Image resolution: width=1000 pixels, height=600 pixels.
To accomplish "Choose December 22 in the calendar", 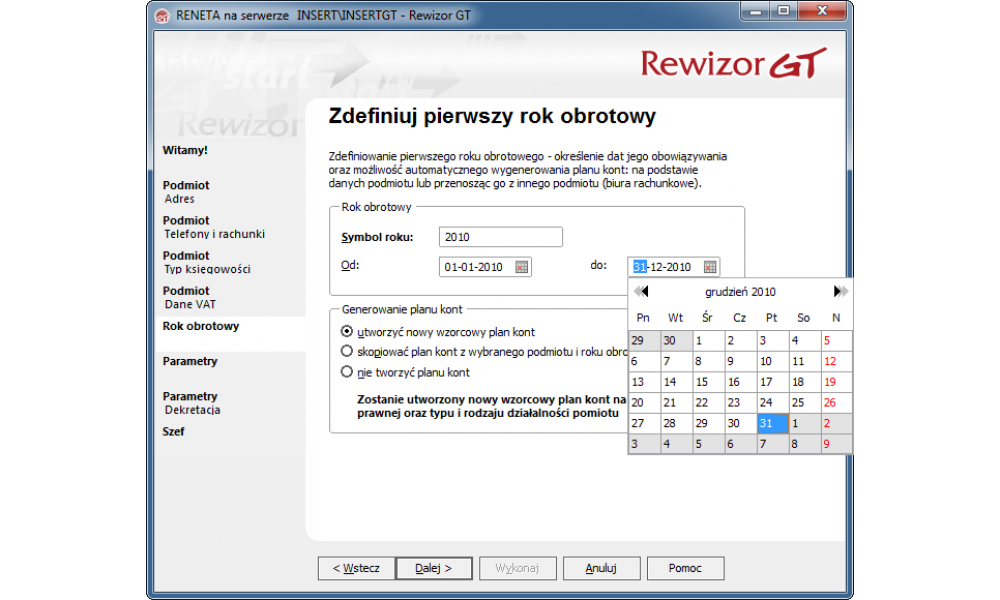I will (708, 403).
